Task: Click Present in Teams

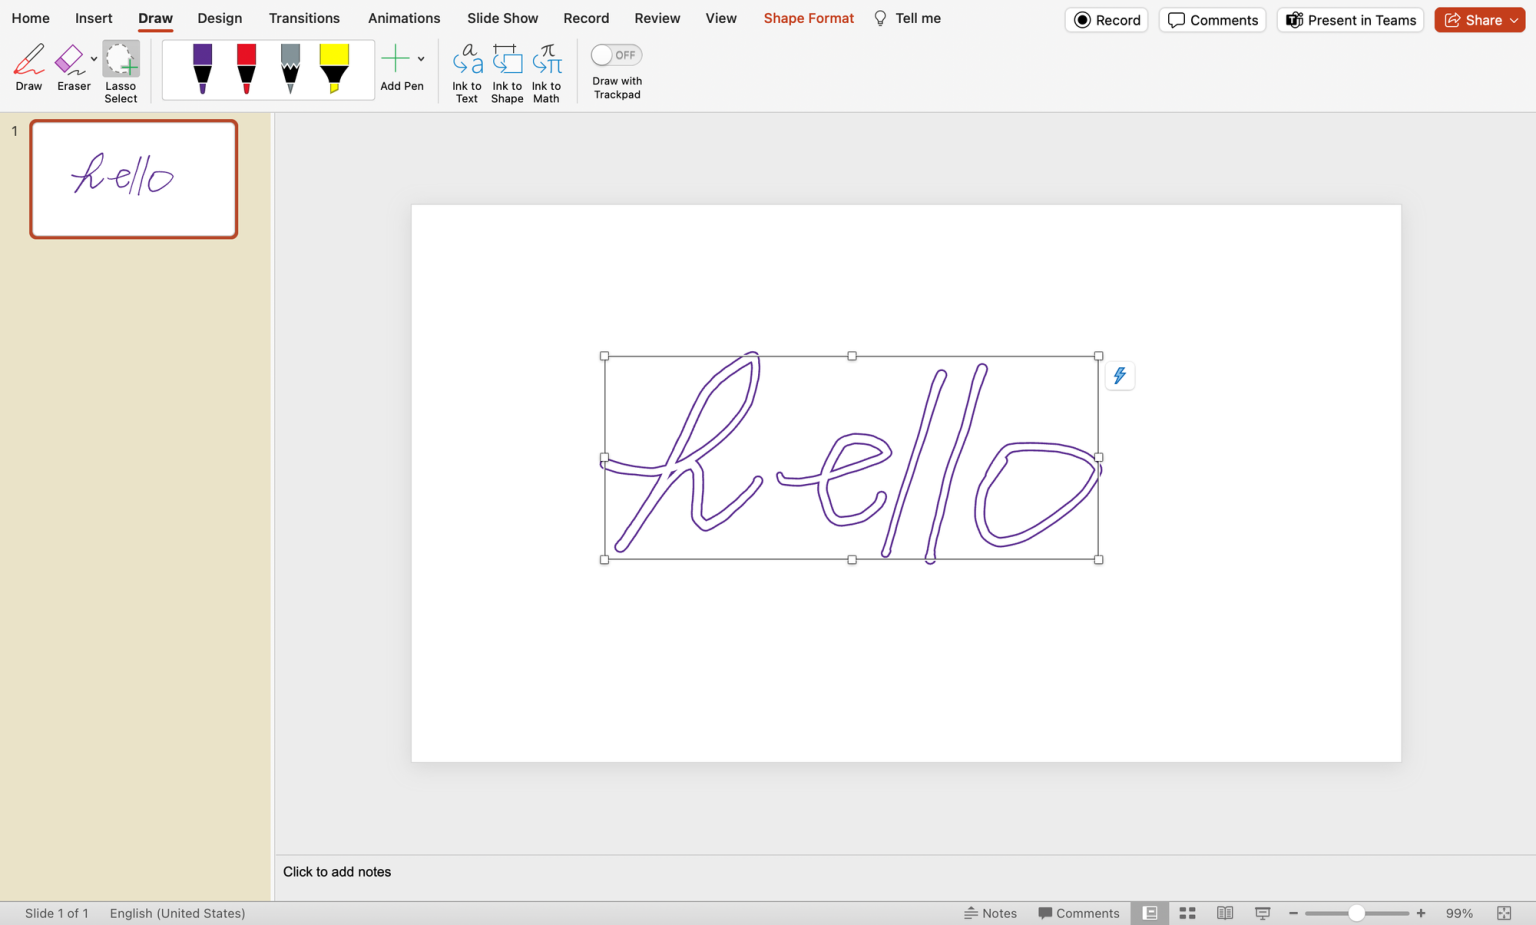Action: (1351, 20)
